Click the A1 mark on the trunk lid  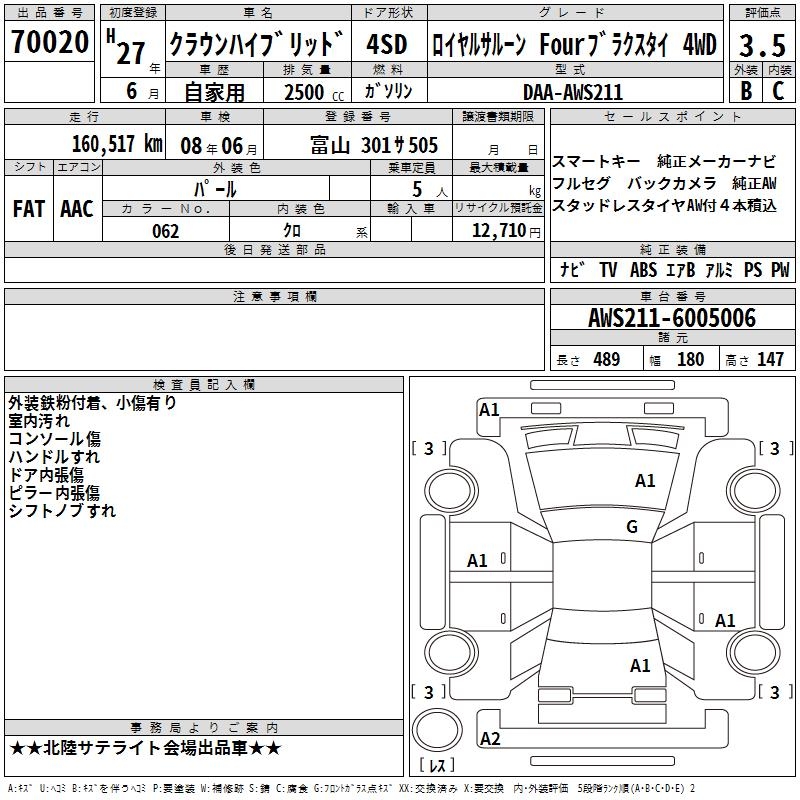[x=640, y=665]
